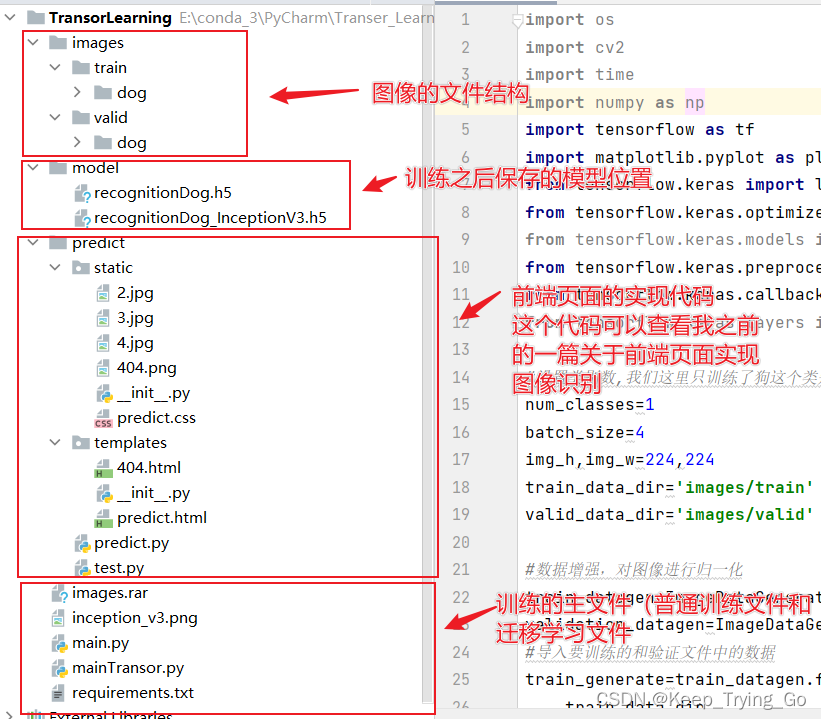Click the HTML icon of predict.html
This screenshot has width=821, height=719.
click(x=103, y=518)
